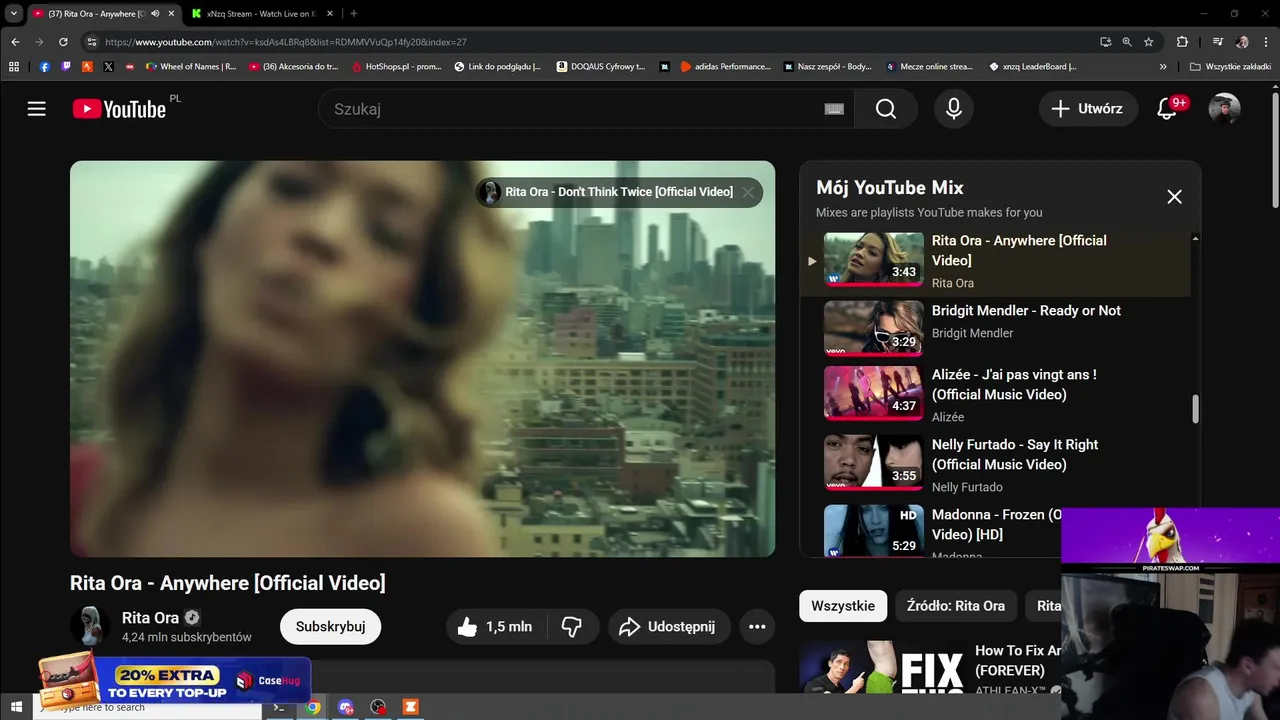The image size is (1280, 720).
Task: Open a new Chrome tab
Action: (353, 14)
